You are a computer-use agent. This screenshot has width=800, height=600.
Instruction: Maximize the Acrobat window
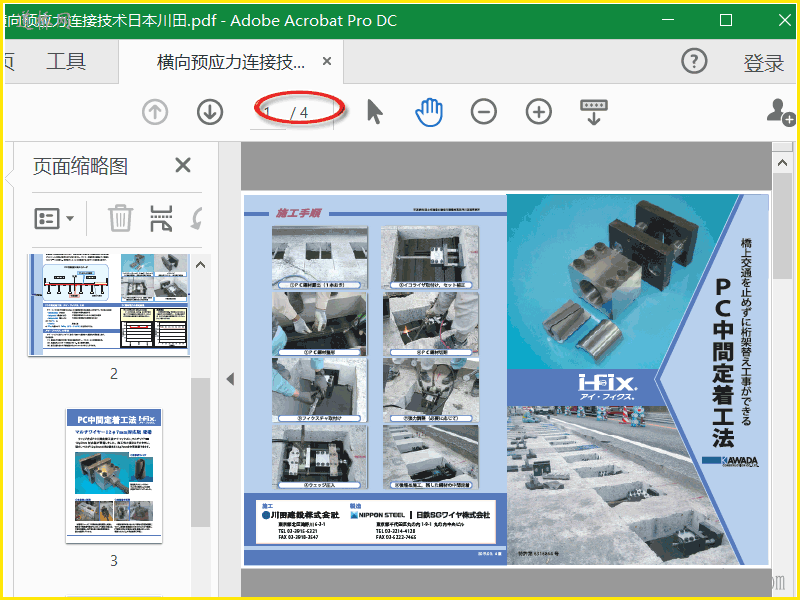tap(726, 20)
